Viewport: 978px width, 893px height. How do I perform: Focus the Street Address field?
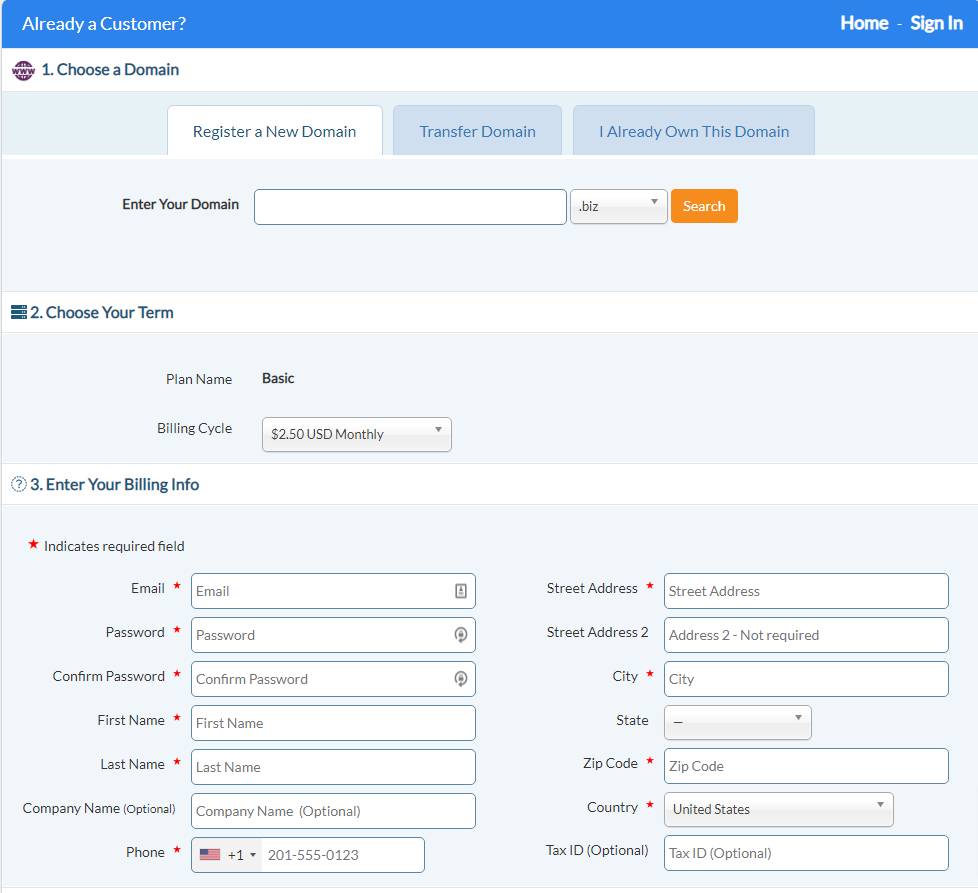806,591
